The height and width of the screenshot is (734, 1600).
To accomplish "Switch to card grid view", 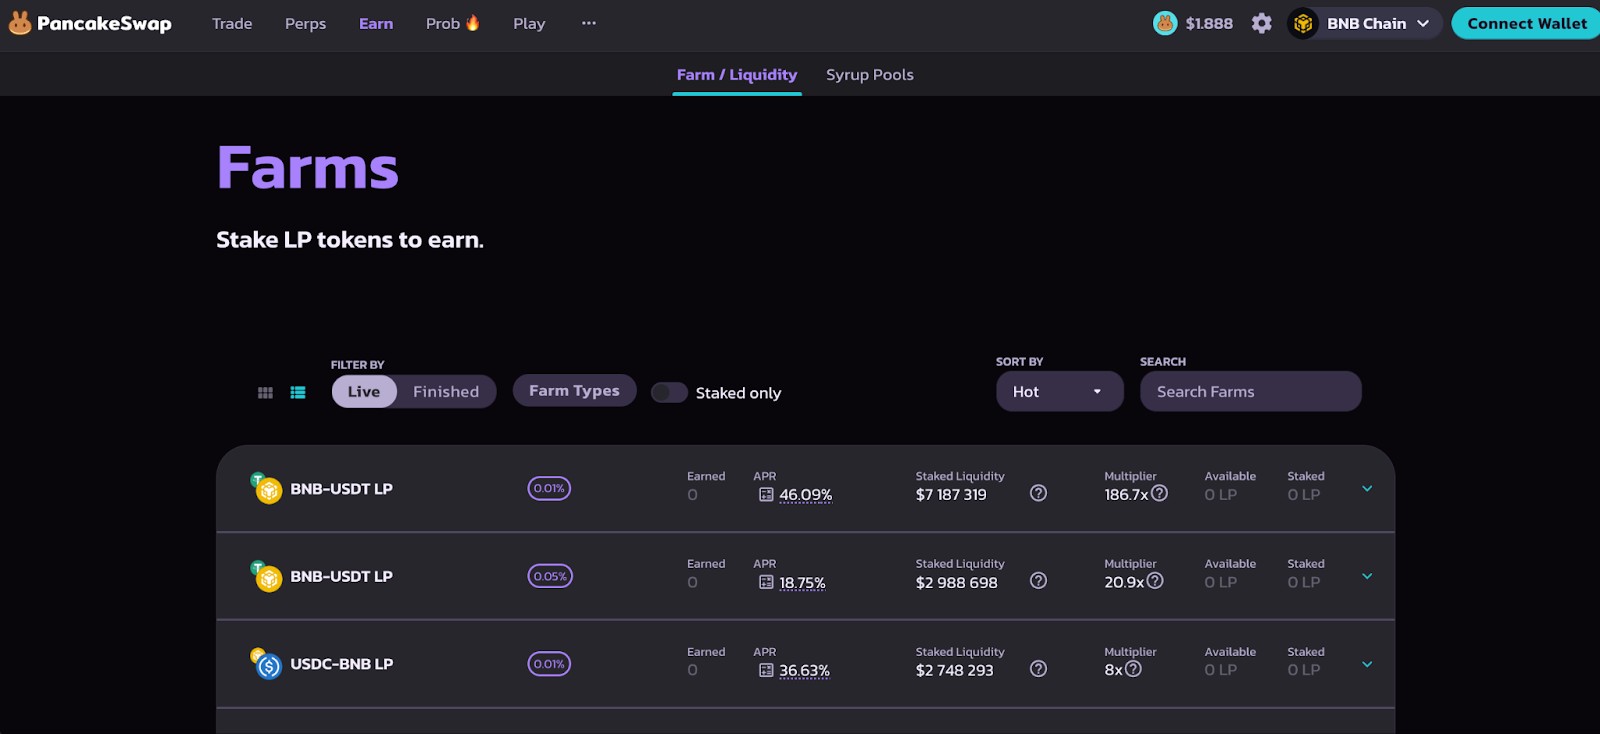I will [x=265, y=393].
